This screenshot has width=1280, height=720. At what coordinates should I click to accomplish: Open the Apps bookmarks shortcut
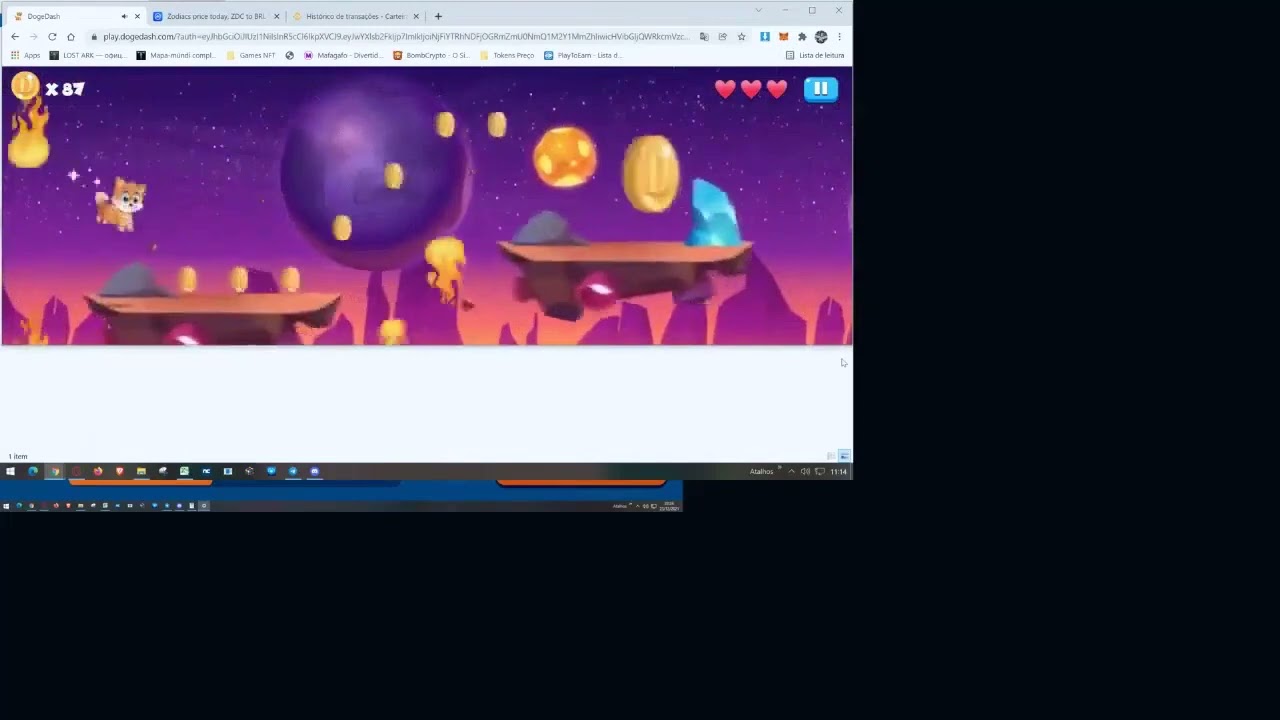coord(26,55)
